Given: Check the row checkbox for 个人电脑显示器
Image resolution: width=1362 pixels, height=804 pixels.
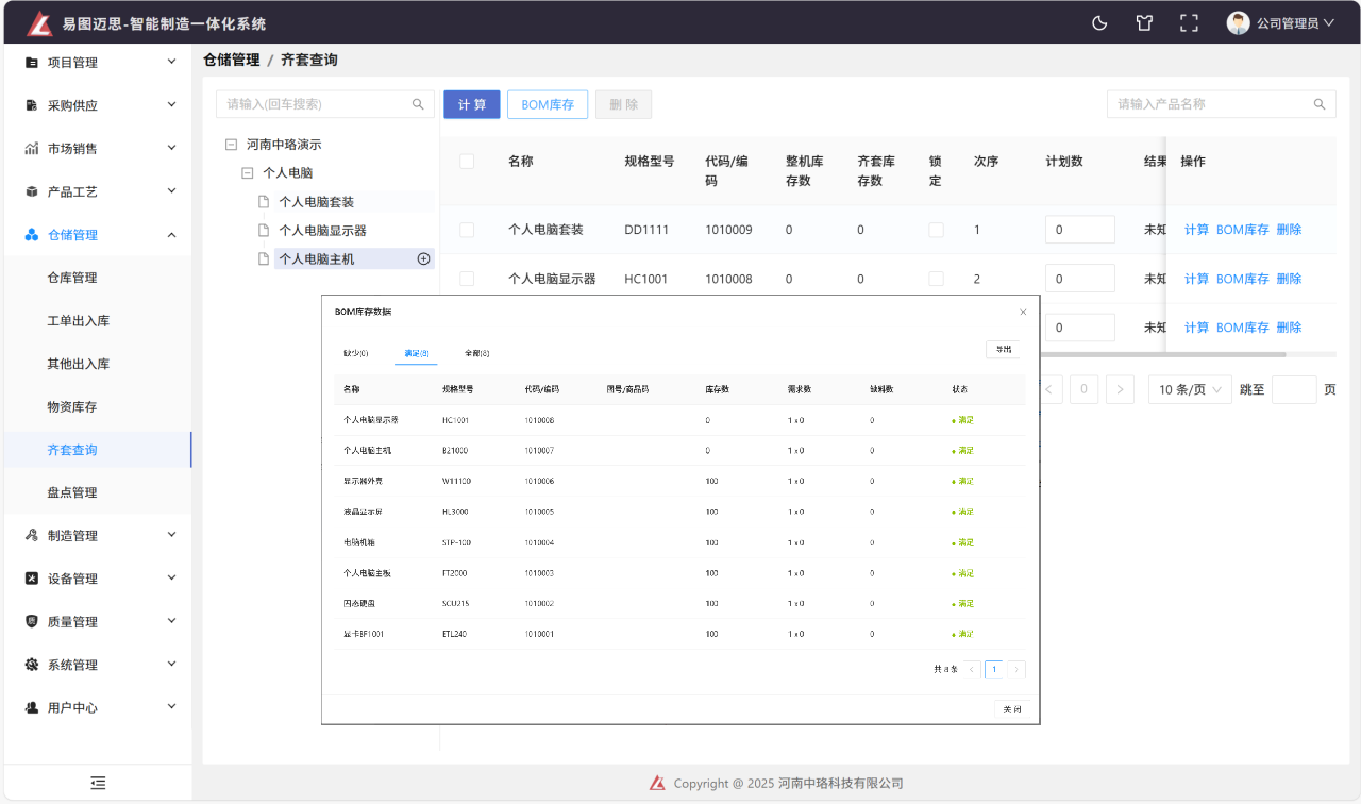Looking at the screenshot, I should click(466, 278).
